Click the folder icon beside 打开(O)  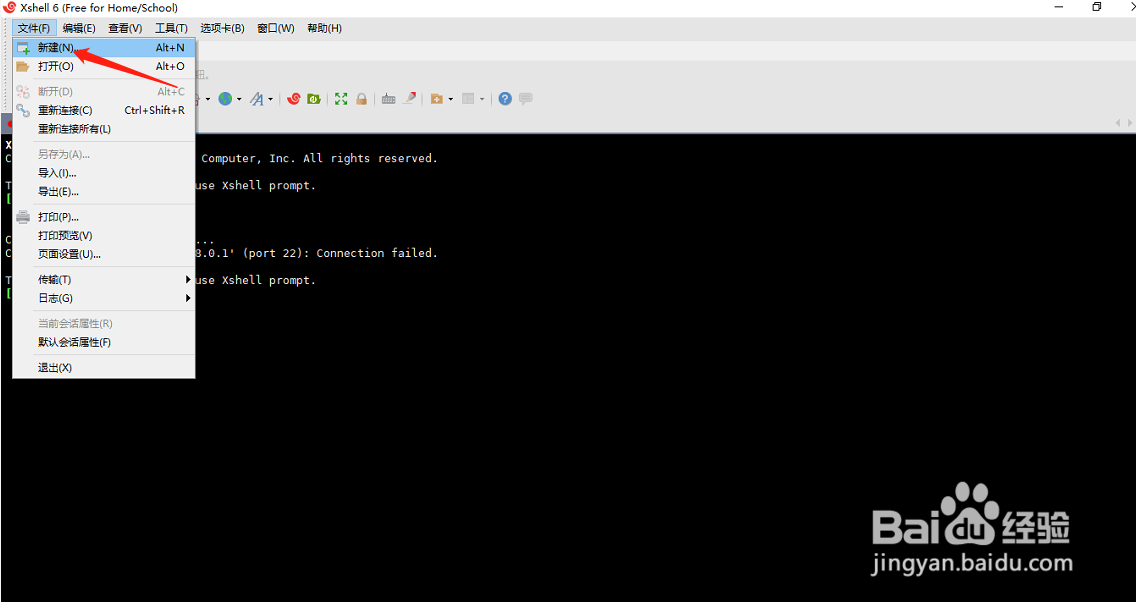click(23, 67)
